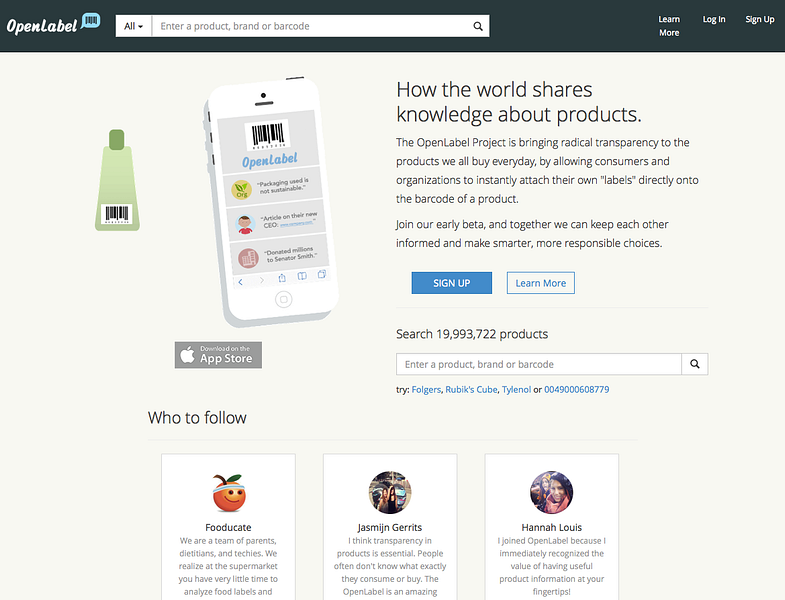
Task: Open Jasmijn Gerrits profile photo
Action: [390, 492]
